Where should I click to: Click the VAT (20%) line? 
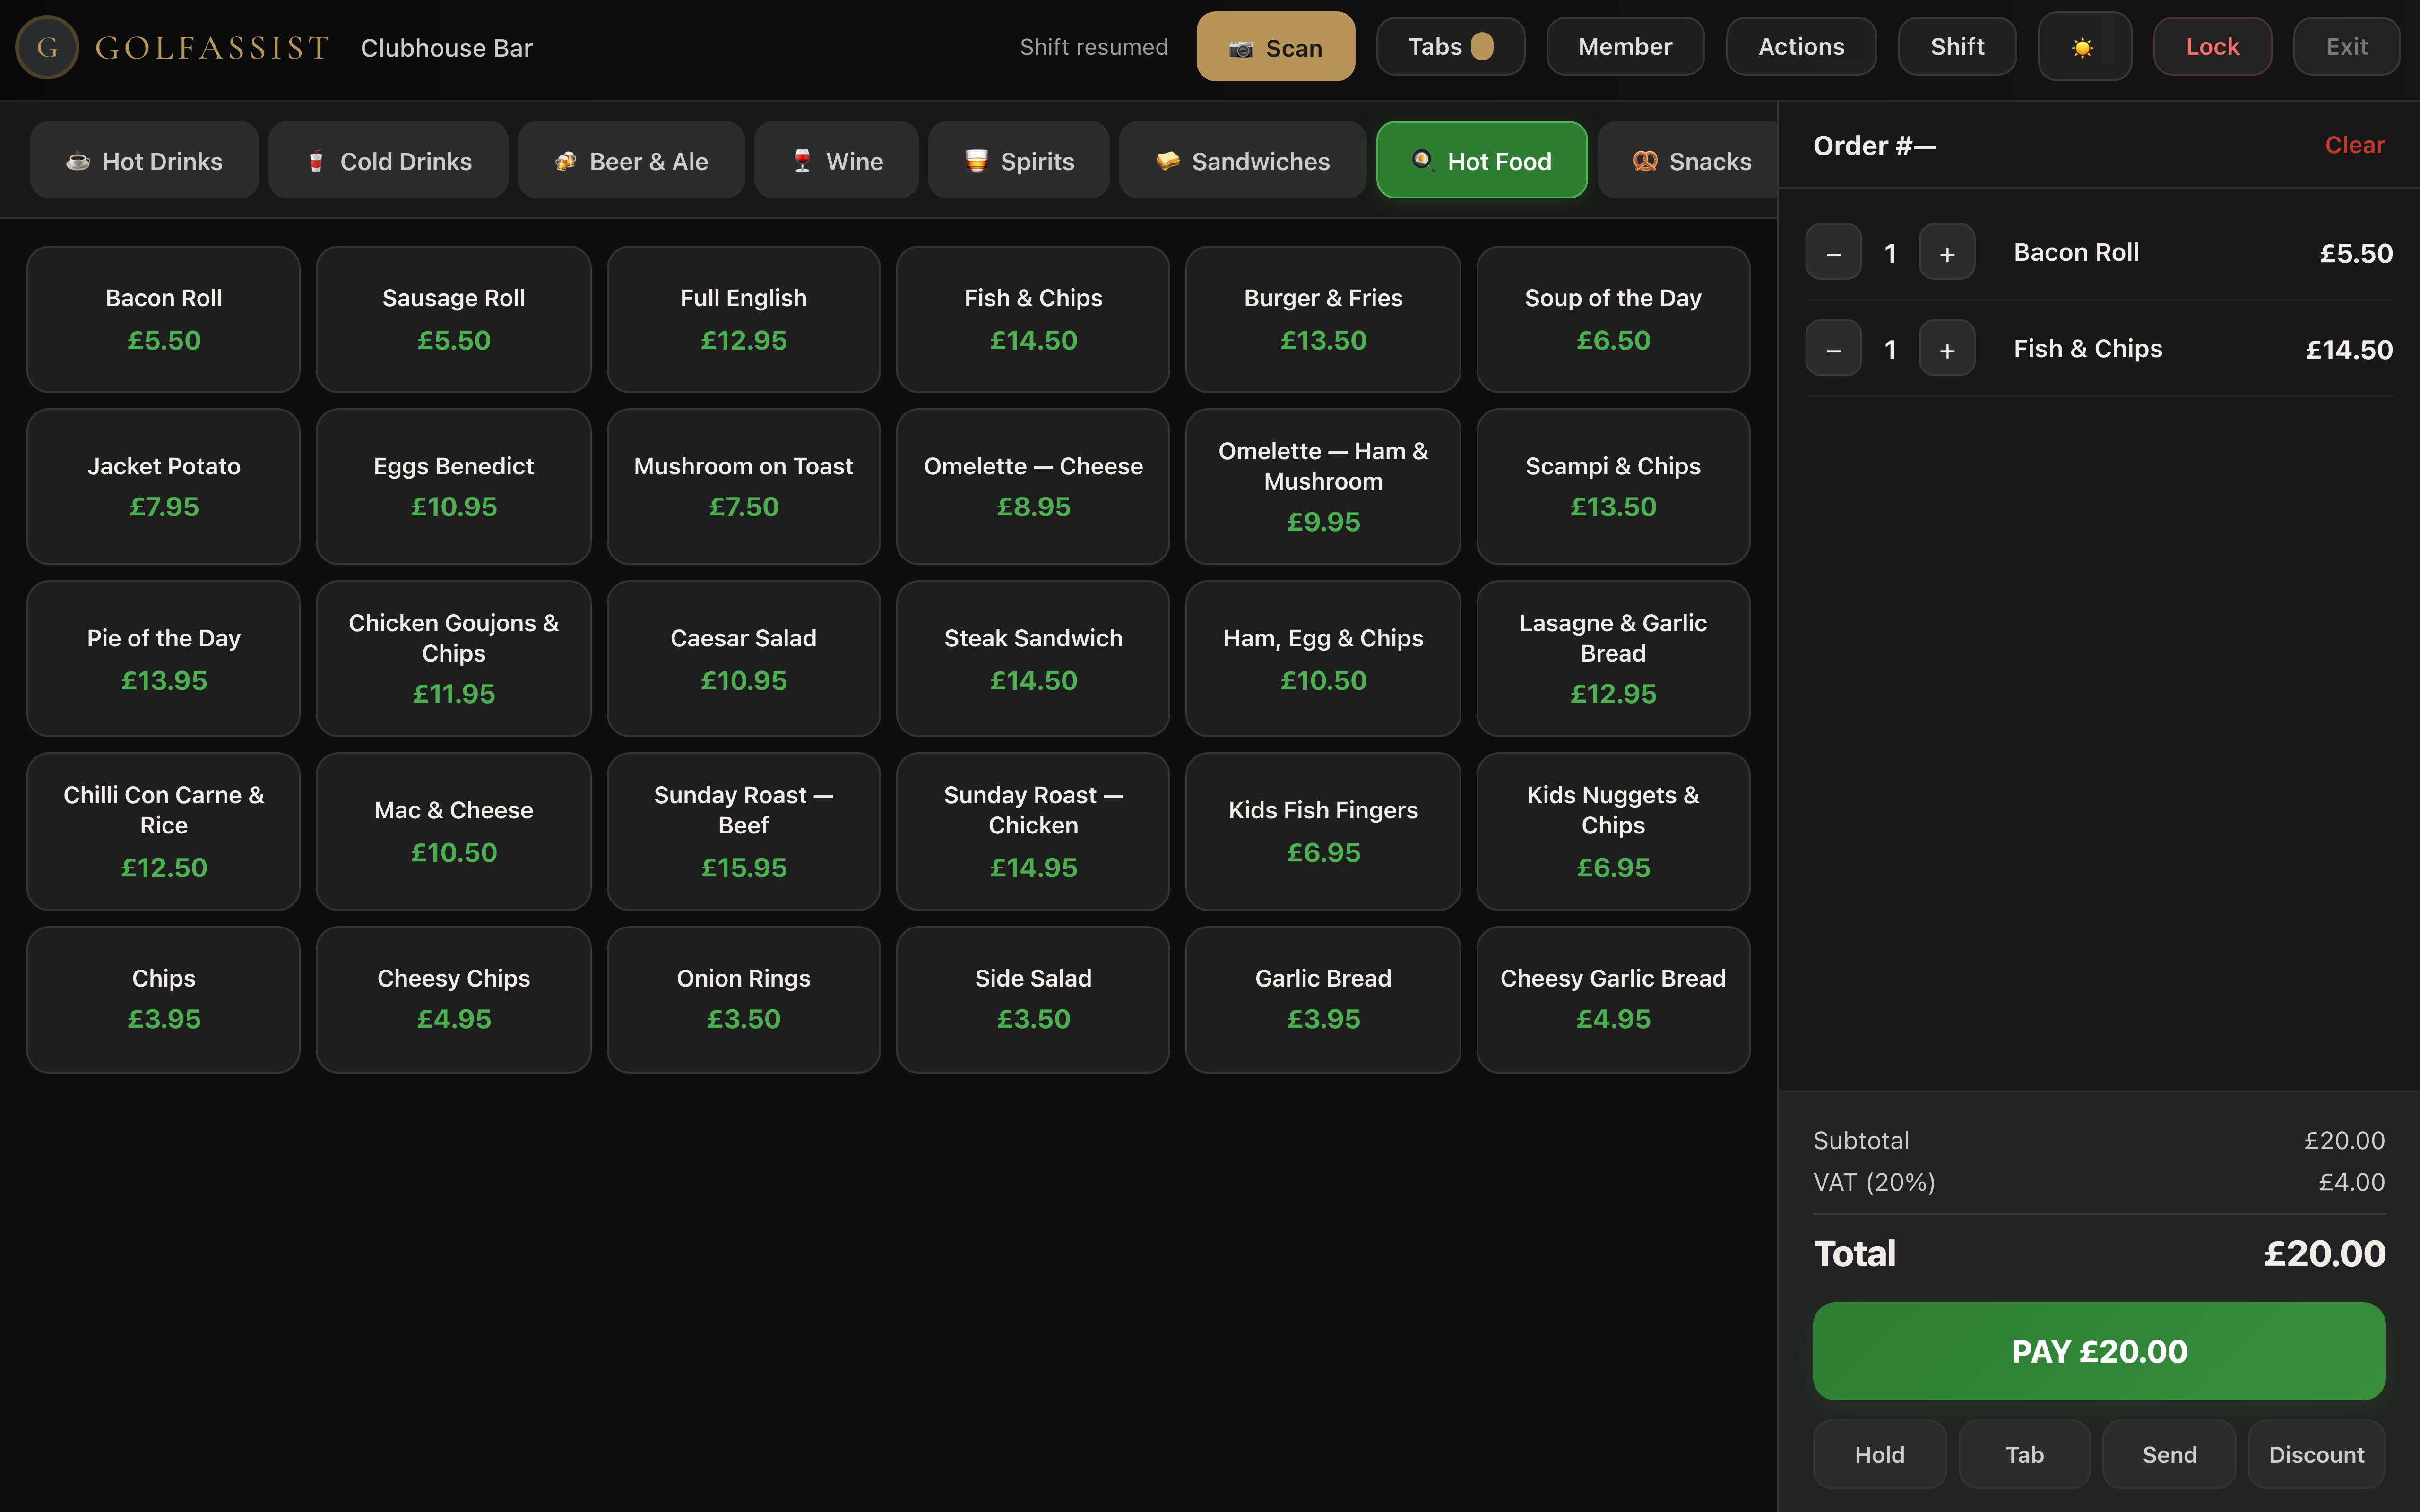pyautogui.click(x=2099, y=1182)
